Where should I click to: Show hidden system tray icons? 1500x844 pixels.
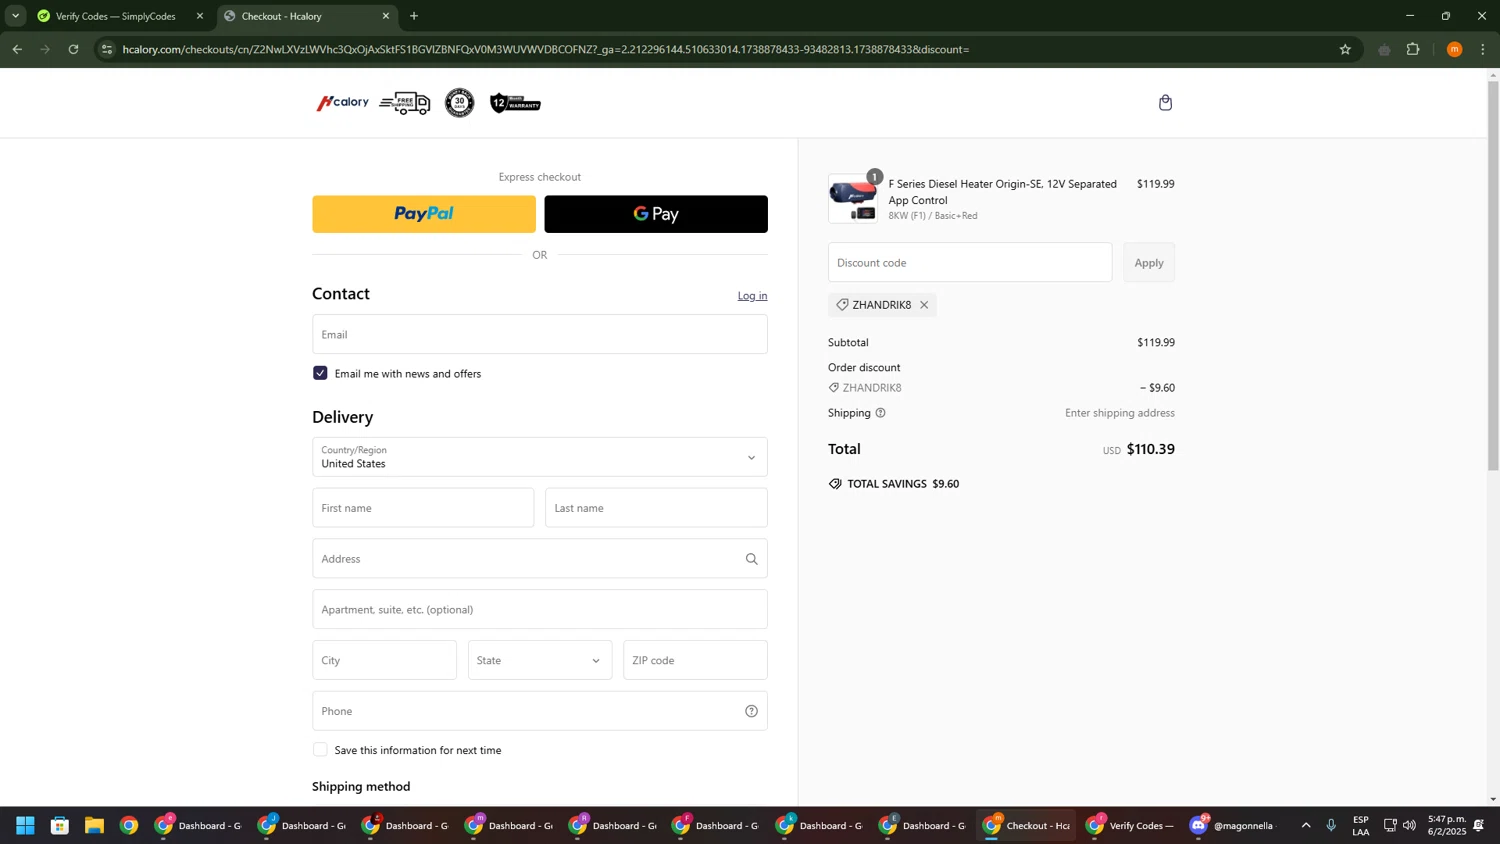coord(1305,826)
